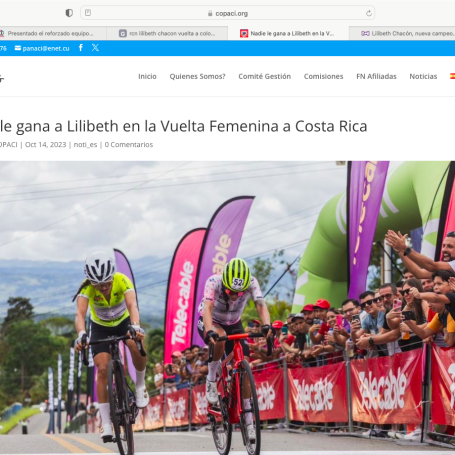This screenshot has height=455, width=455.
Task: Open the Inicio menu item
Action: coord(147,76)
